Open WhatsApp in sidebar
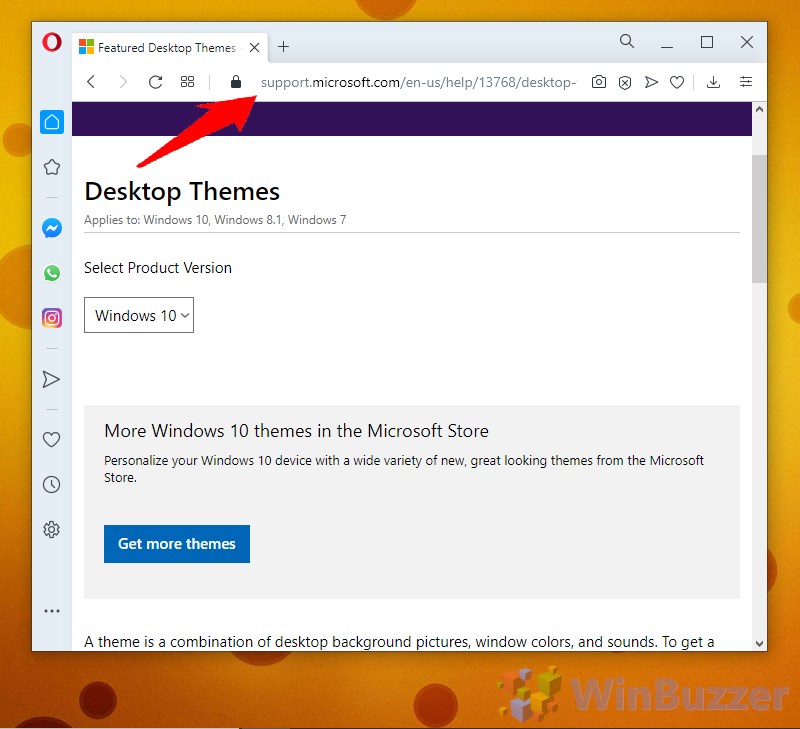The image size is (800, 729). [x=52, y=273]
